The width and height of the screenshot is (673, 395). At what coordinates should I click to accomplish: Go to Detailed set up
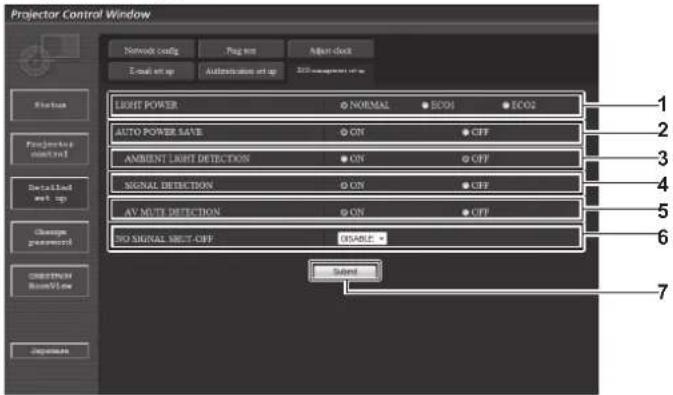[50, 193]
